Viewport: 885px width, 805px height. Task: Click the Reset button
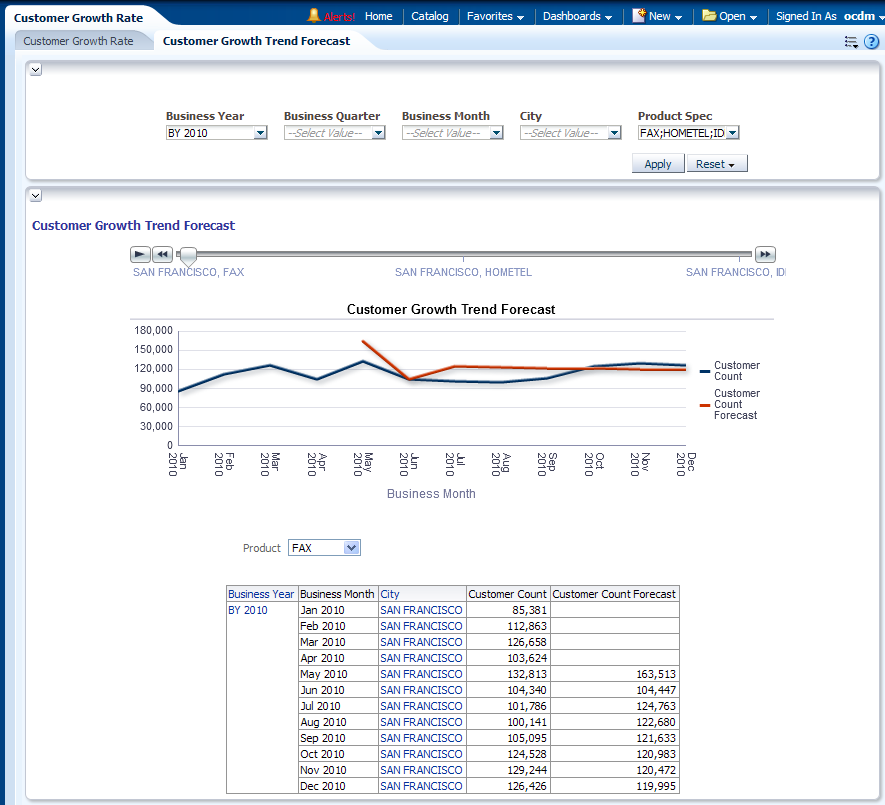[716, 164]
